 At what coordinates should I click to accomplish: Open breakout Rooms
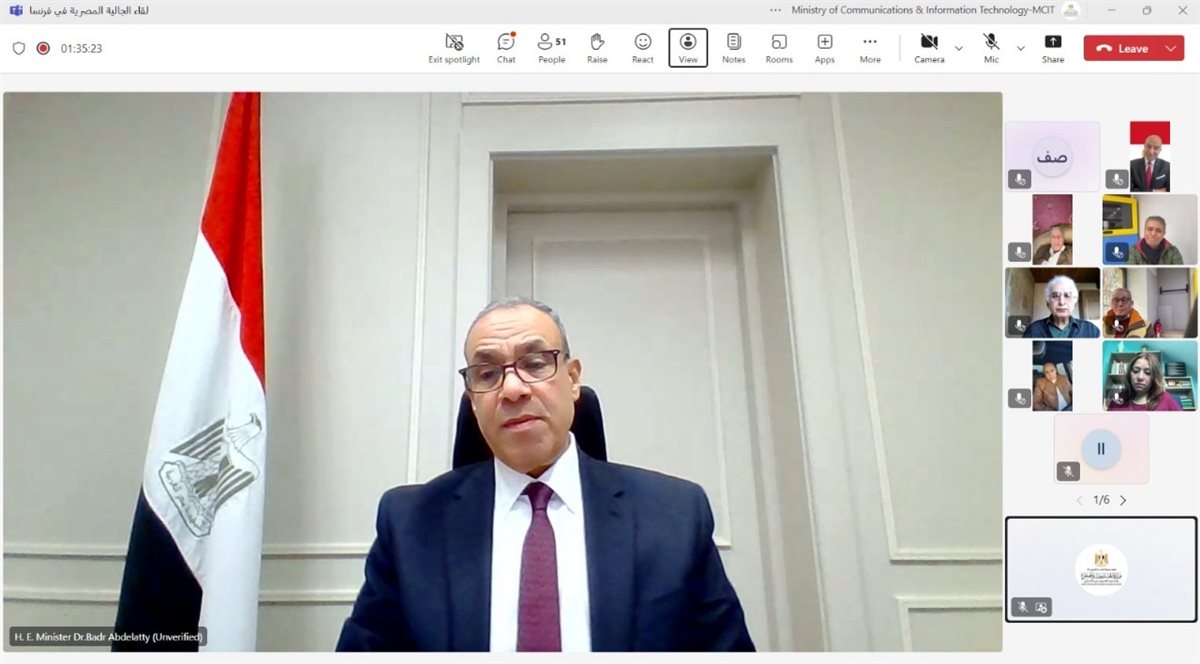779,47
